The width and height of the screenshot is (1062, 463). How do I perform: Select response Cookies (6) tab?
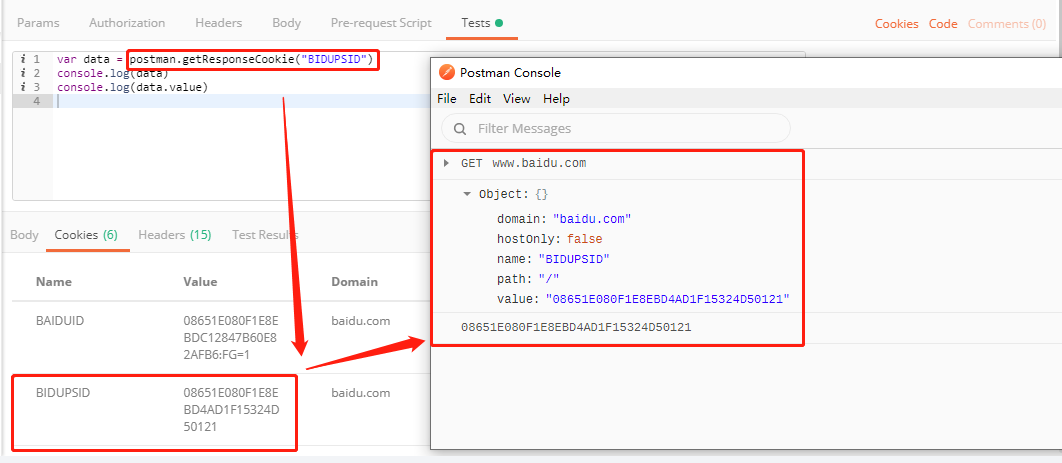tap(87, 235)
